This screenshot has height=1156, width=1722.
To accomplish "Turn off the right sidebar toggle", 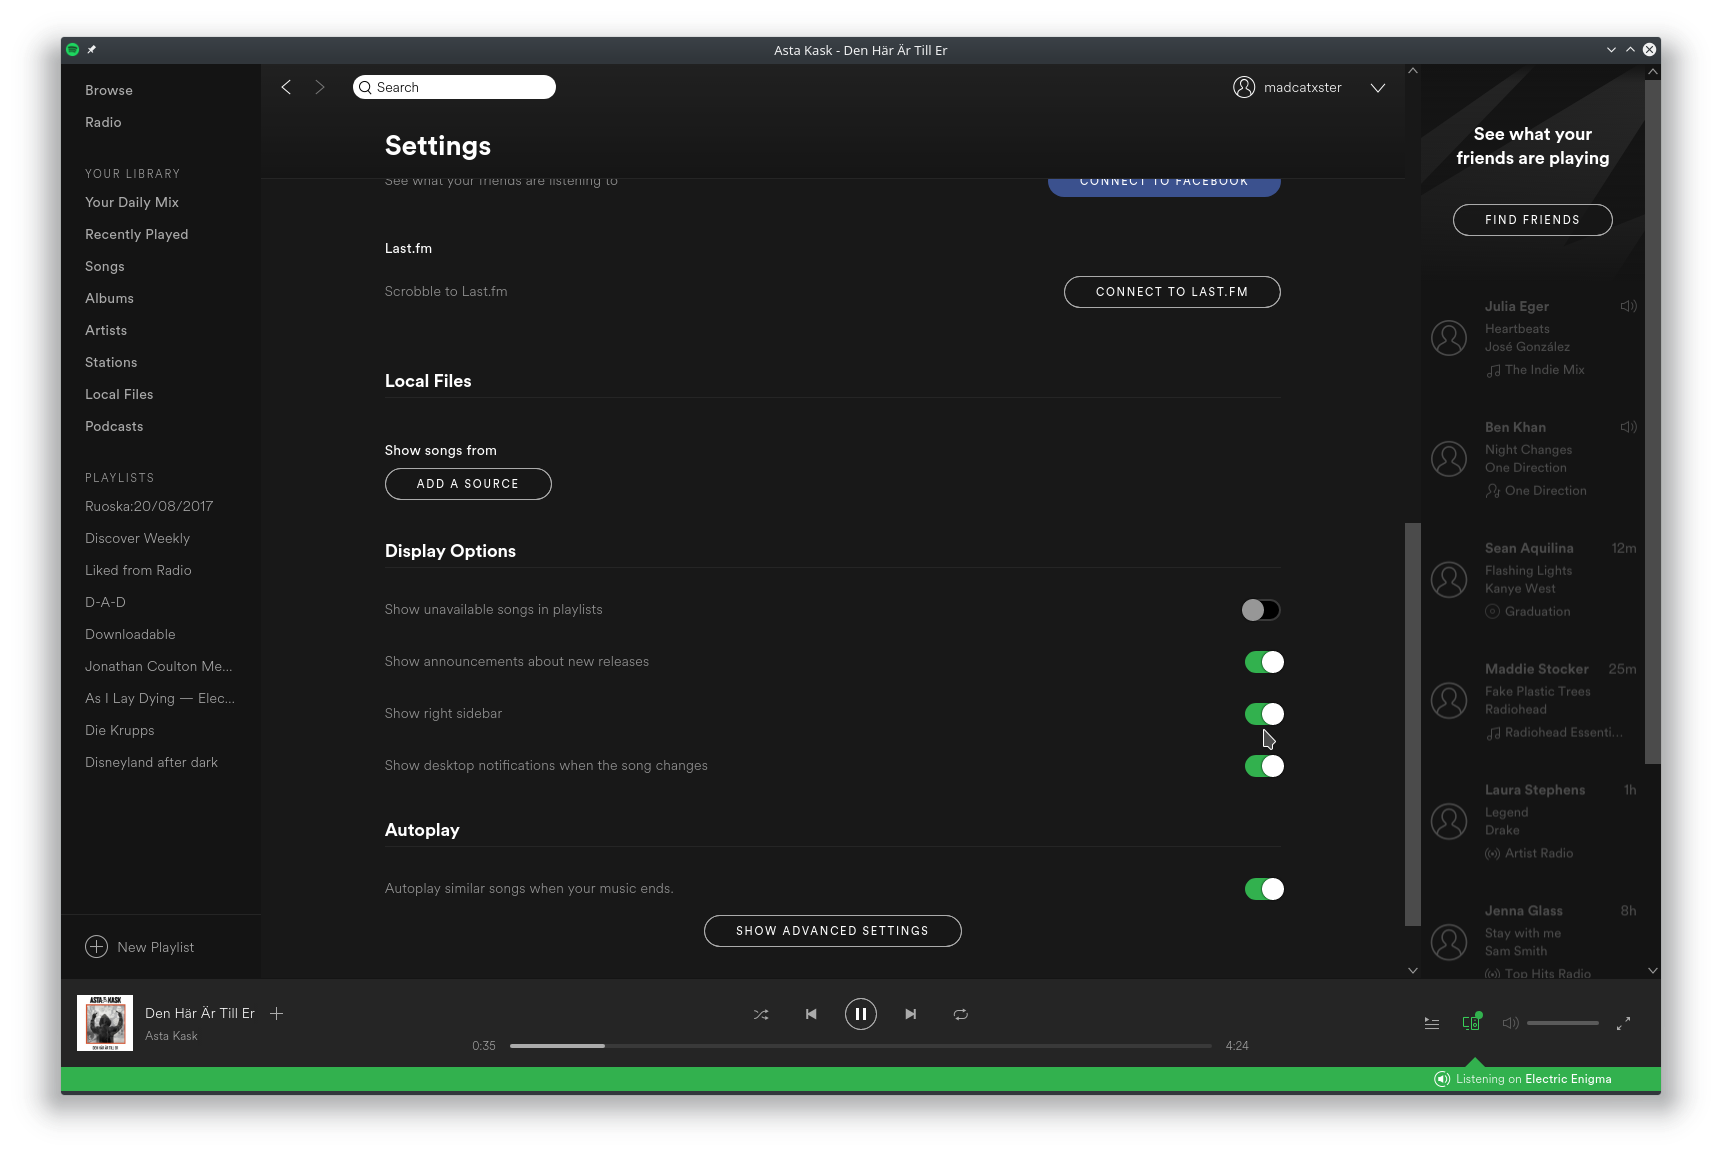I will (x=1264, y=714).
